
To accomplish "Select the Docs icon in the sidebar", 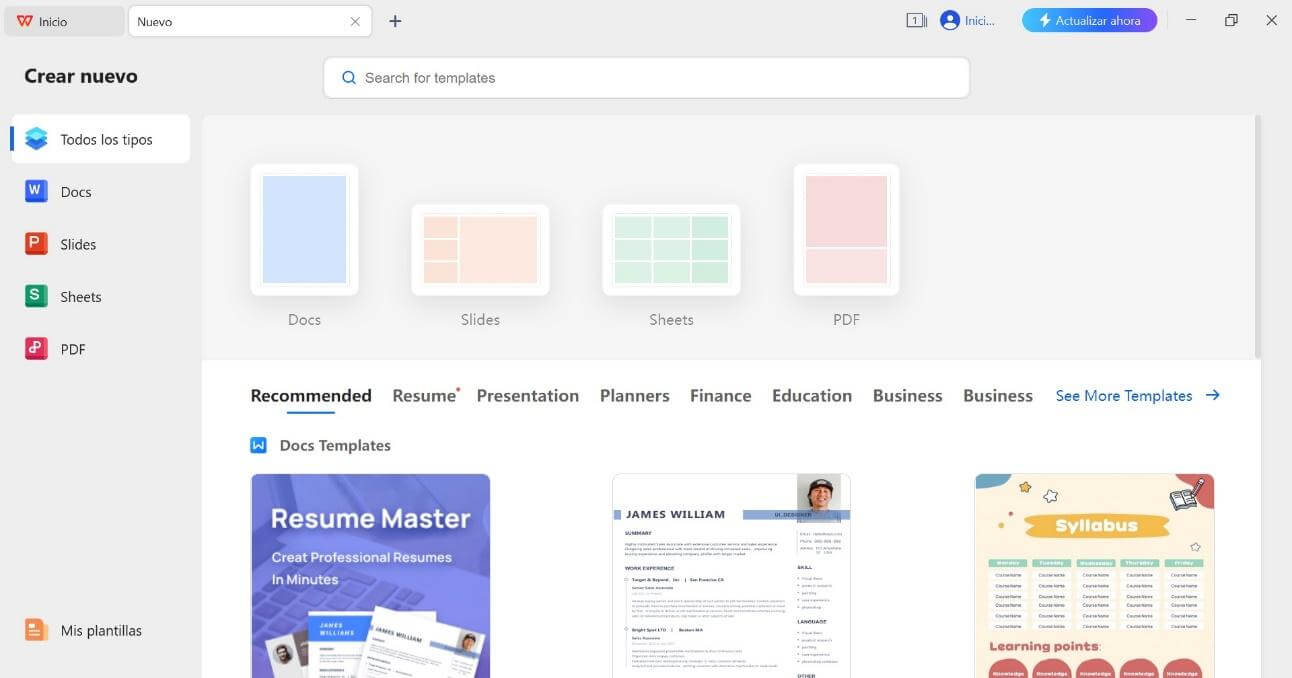I will [36, 191].
